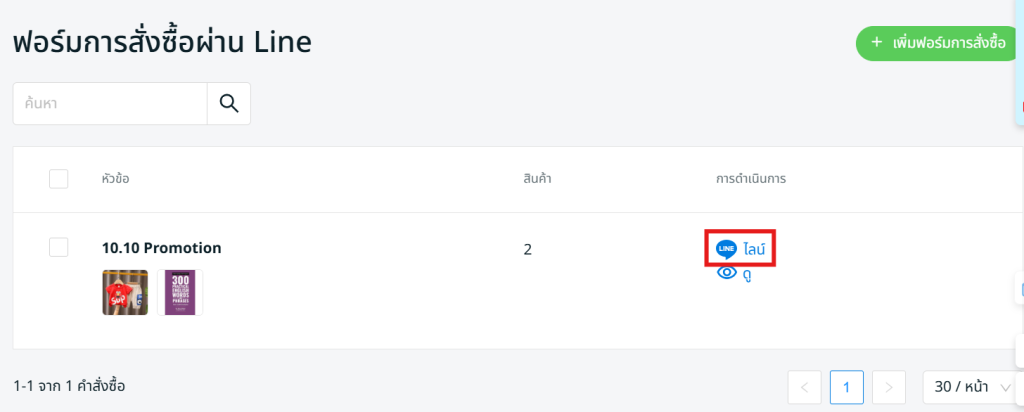Click the สินค้า column header
Image resolution: width=1024 pixels, height=412 pixels.
[538, 179]
